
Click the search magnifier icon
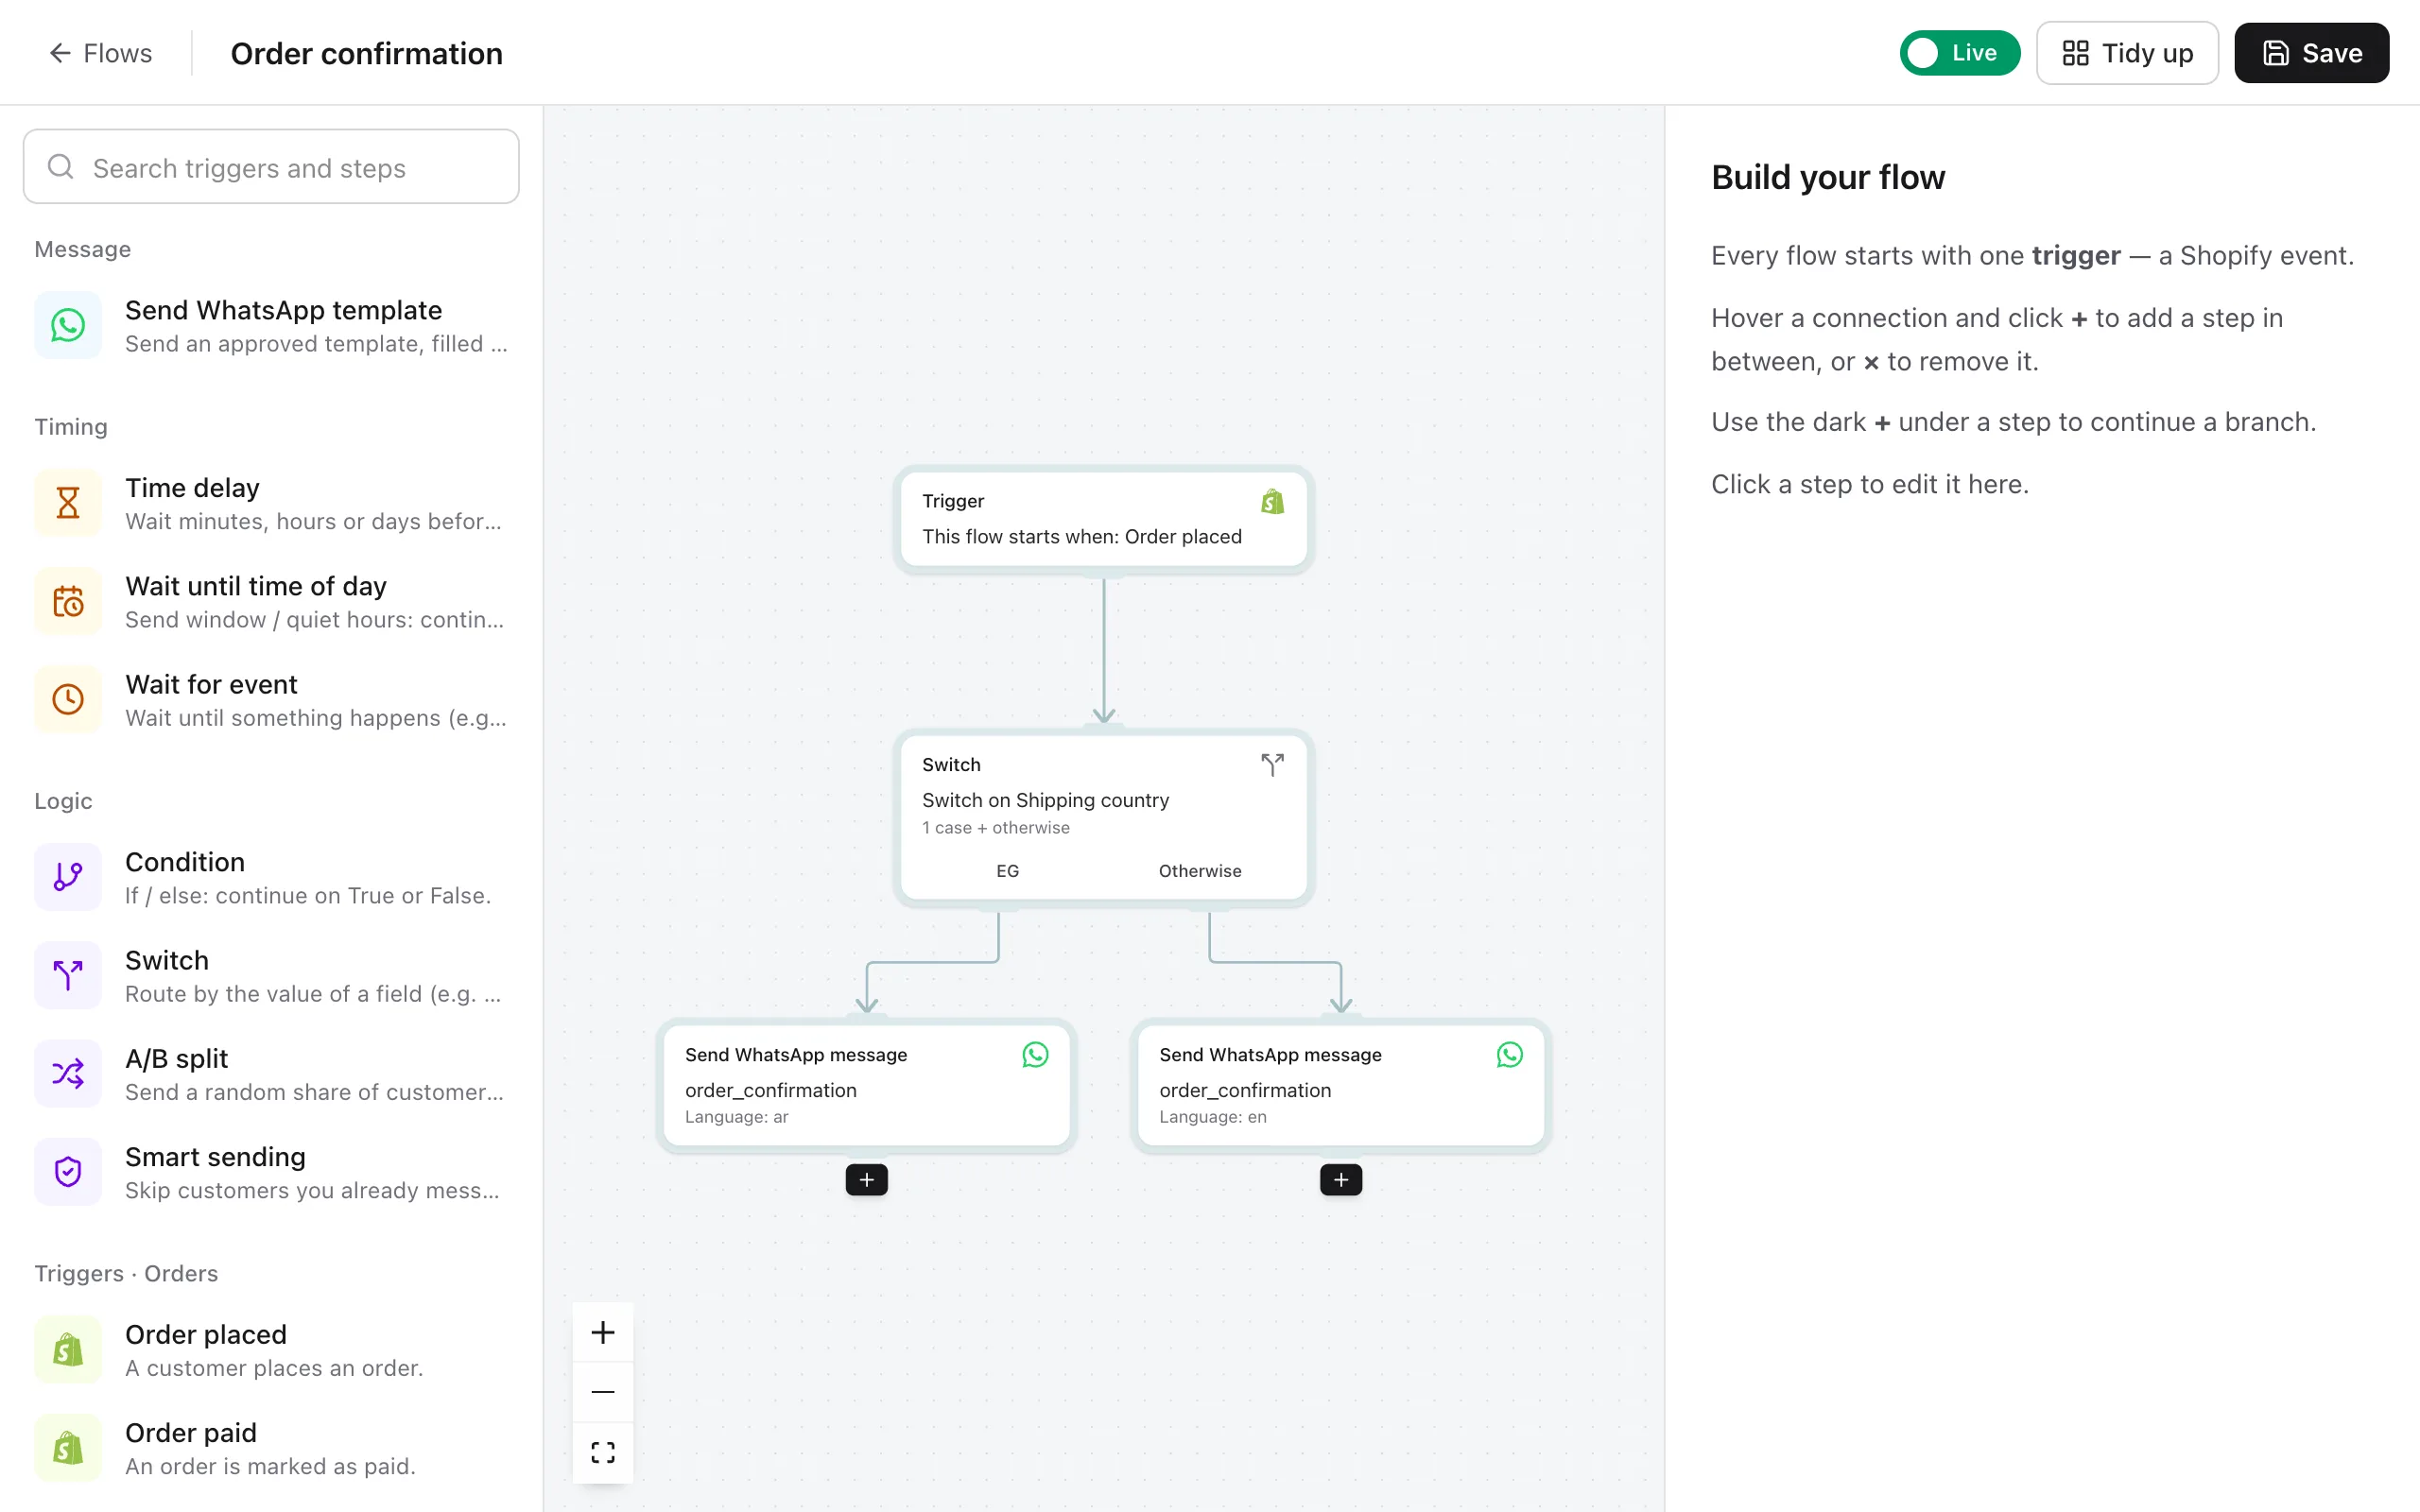(61, 167)
